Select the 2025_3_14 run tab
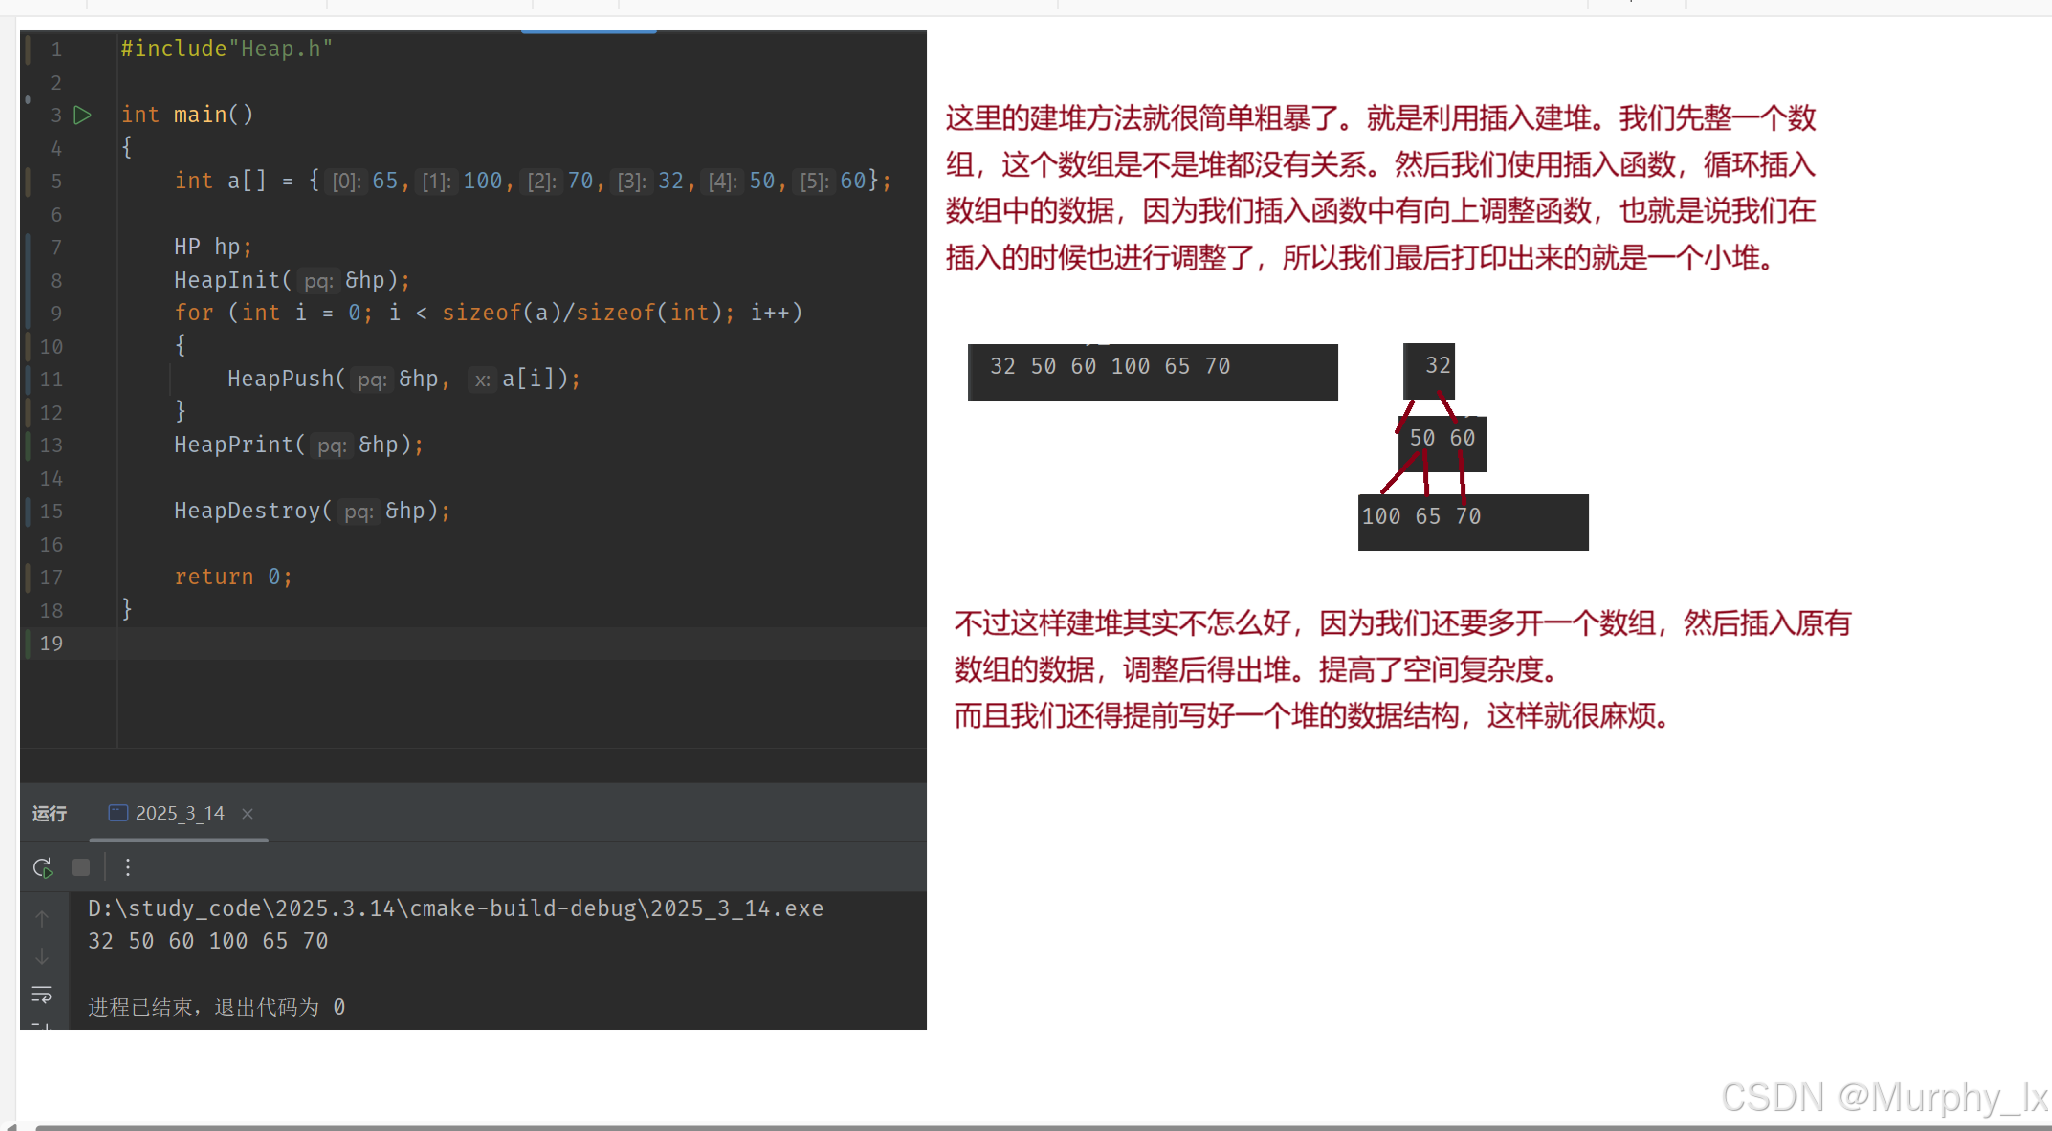 180,814
